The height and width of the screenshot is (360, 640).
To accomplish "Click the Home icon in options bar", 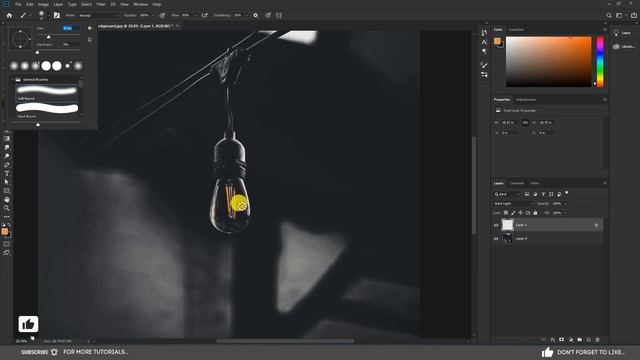I will coord(9,16).
